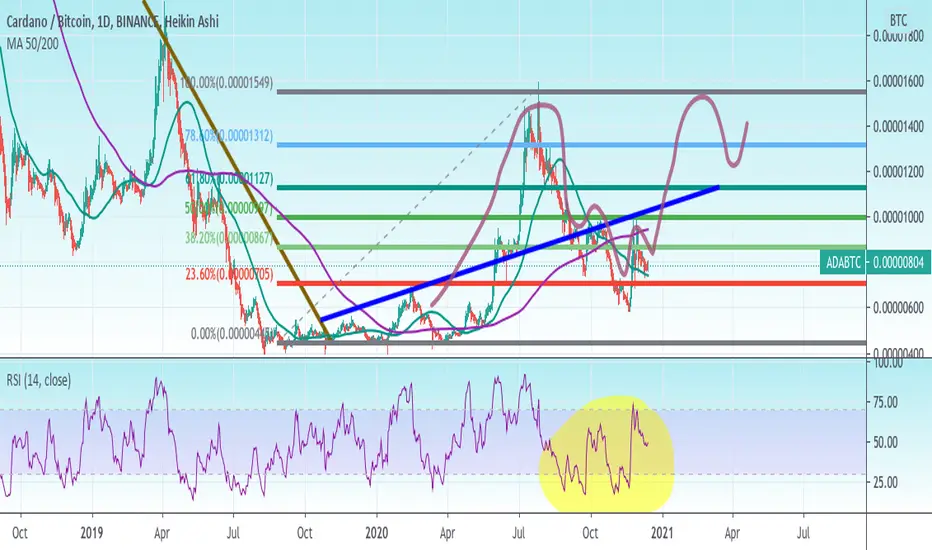Screen dimensions: 932x550
Task: Click the 0.00001400 price axis value
Action: (898, 126)
